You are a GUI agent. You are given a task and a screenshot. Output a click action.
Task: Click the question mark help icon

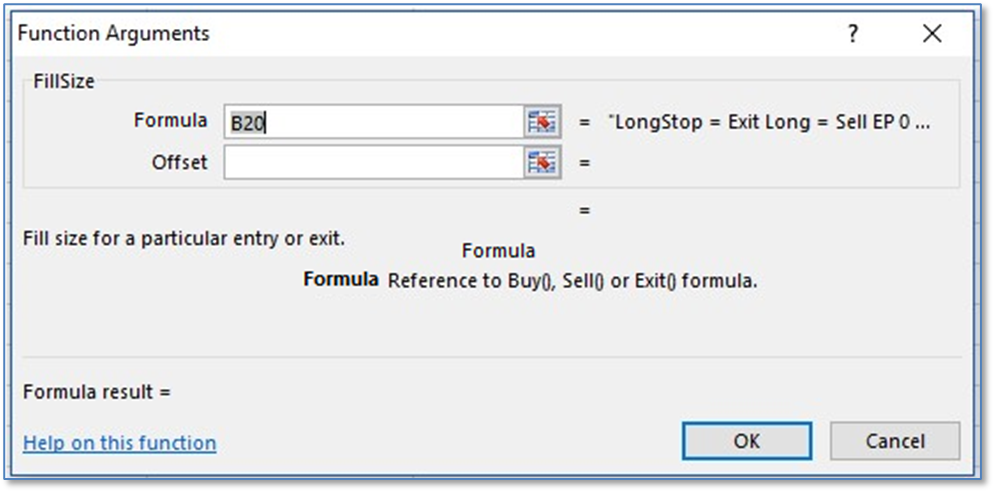tap(852, 34)
